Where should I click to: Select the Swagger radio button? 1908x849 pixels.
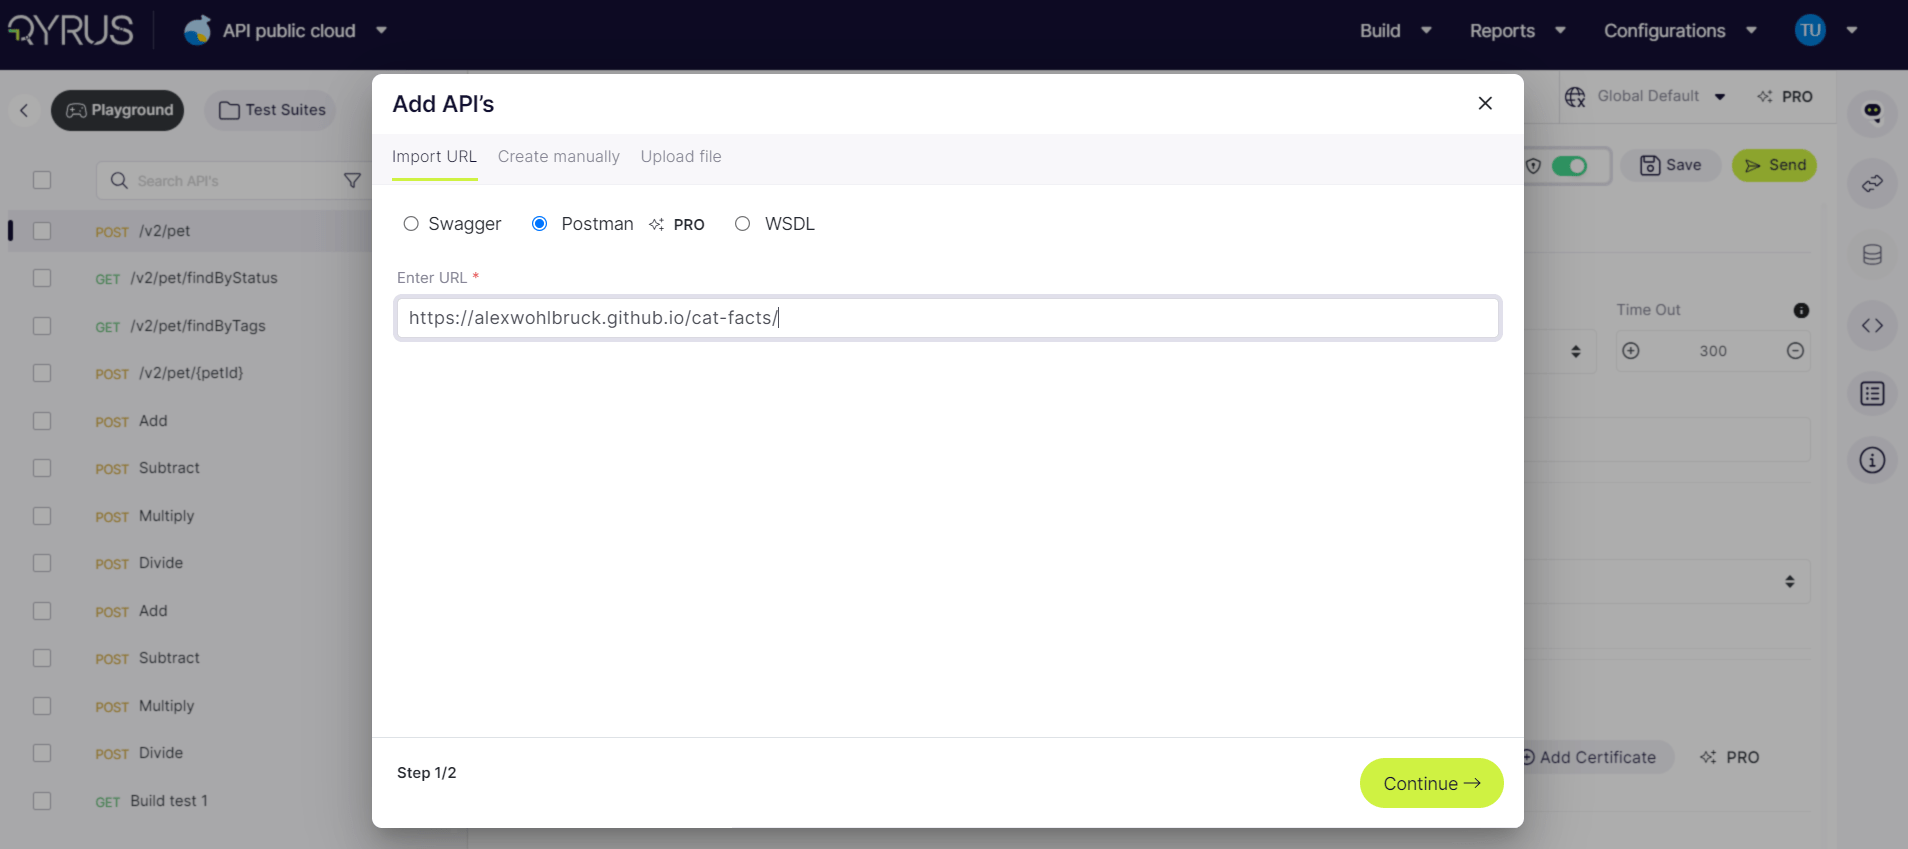pos(411,224)
